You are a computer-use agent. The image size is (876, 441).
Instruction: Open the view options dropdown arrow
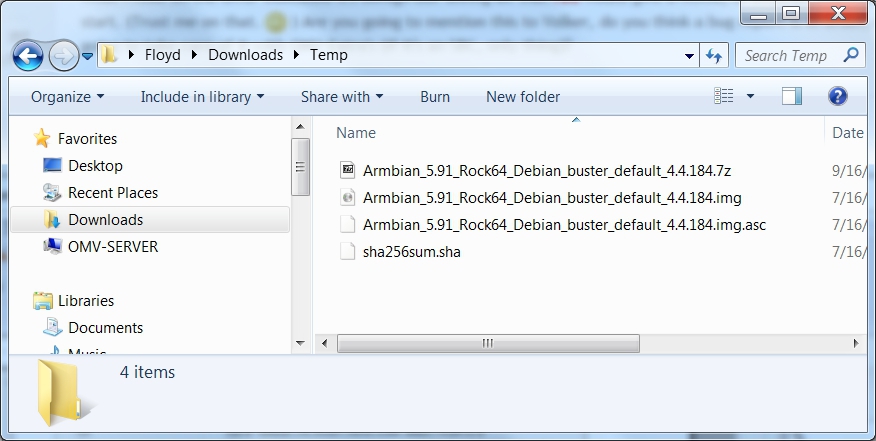(x=752, y=97)
